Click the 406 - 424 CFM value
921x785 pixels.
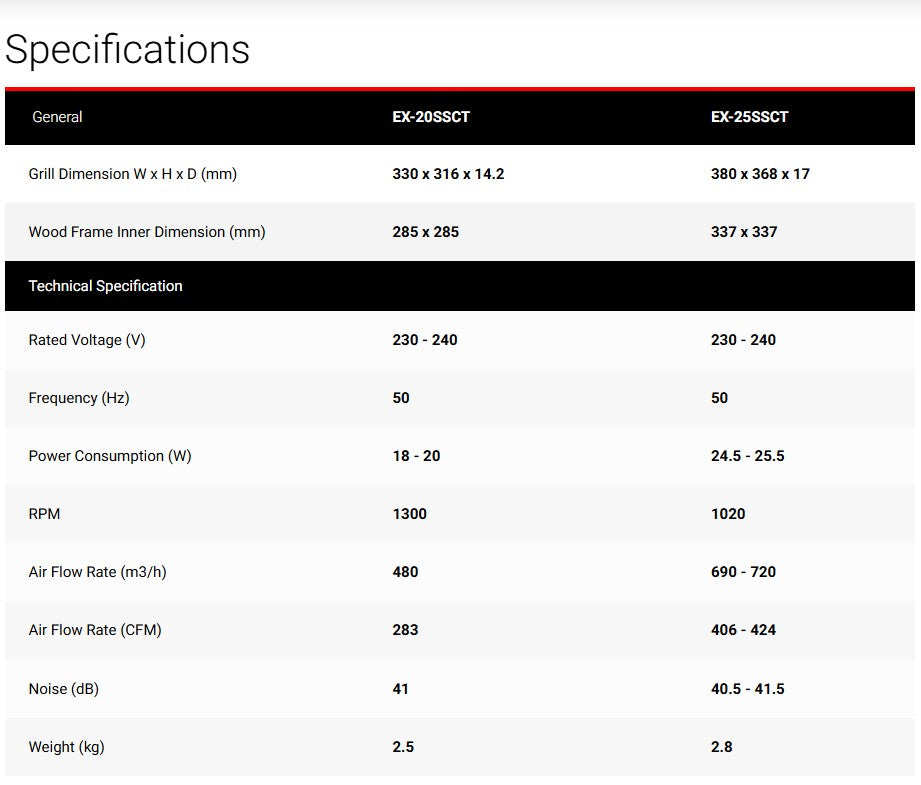[x=743, y=630]
